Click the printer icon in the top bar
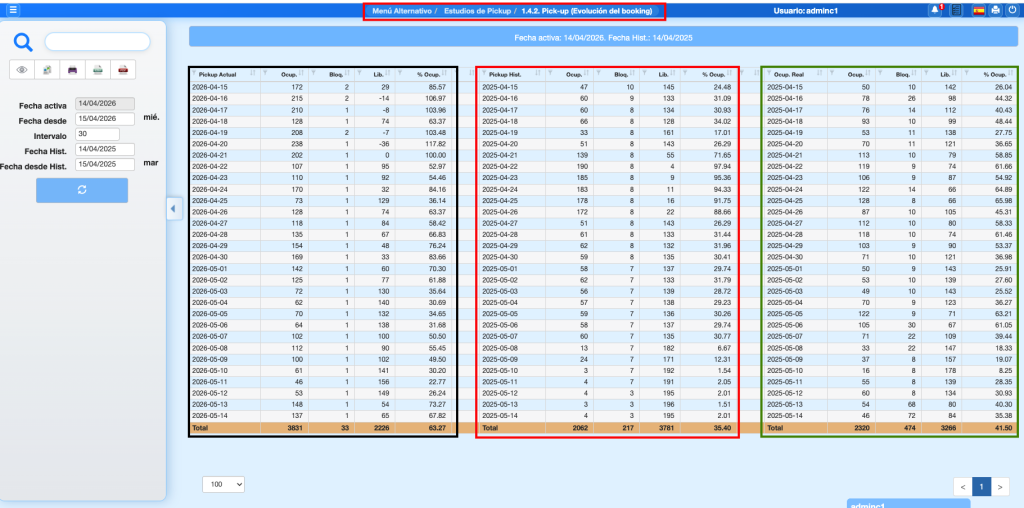 996,11
